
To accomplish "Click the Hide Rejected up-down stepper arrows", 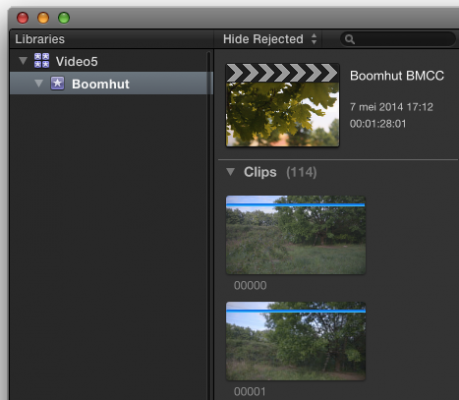I will pyautogui.click(x=314, y=39).
